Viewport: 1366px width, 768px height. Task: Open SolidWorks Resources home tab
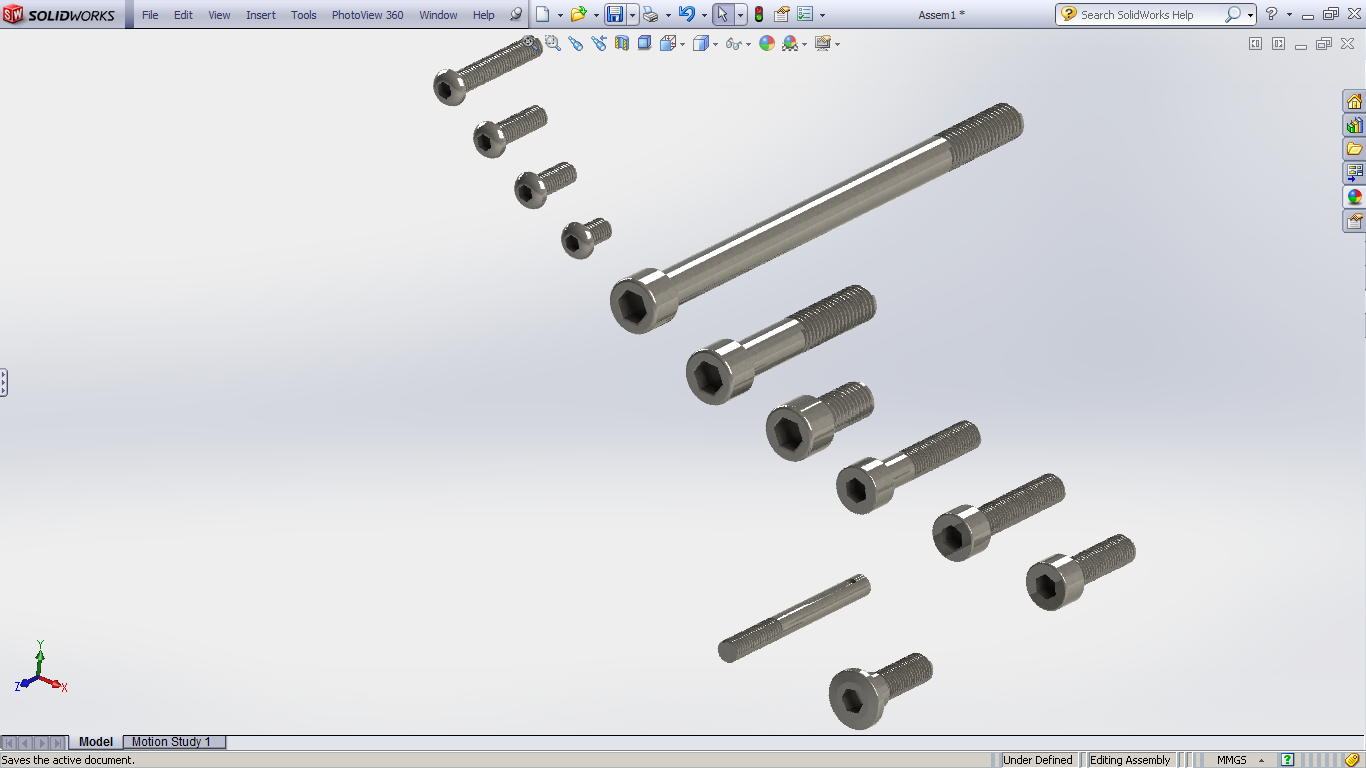[1354, 101]
